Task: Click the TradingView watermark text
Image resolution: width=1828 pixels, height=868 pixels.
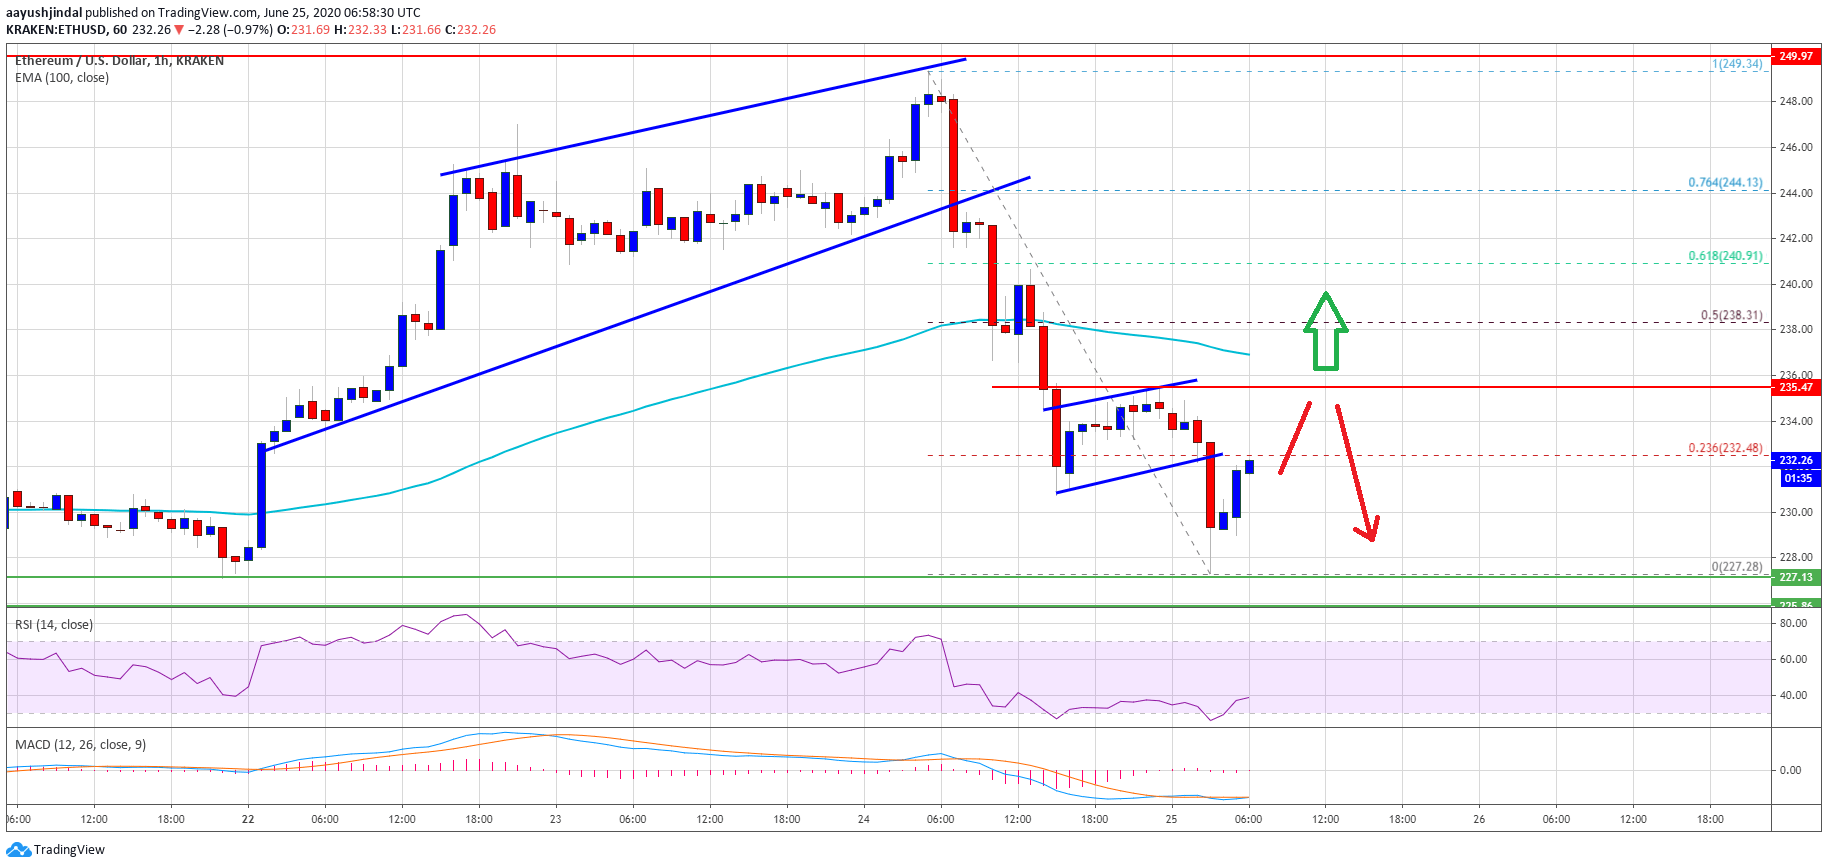Action: coord(69,850)
